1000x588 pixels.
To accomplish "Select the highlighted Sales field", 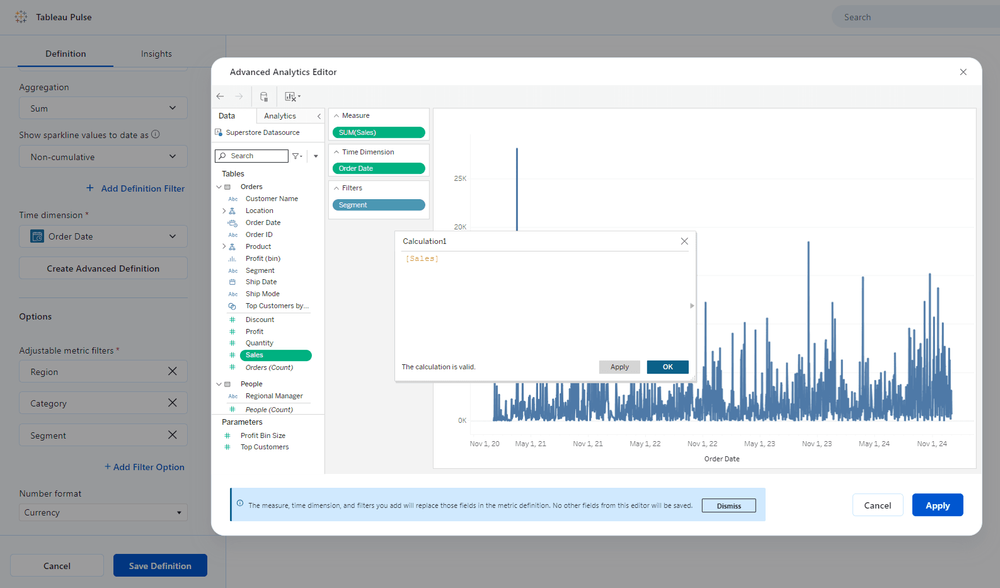I will click(276, 355).
